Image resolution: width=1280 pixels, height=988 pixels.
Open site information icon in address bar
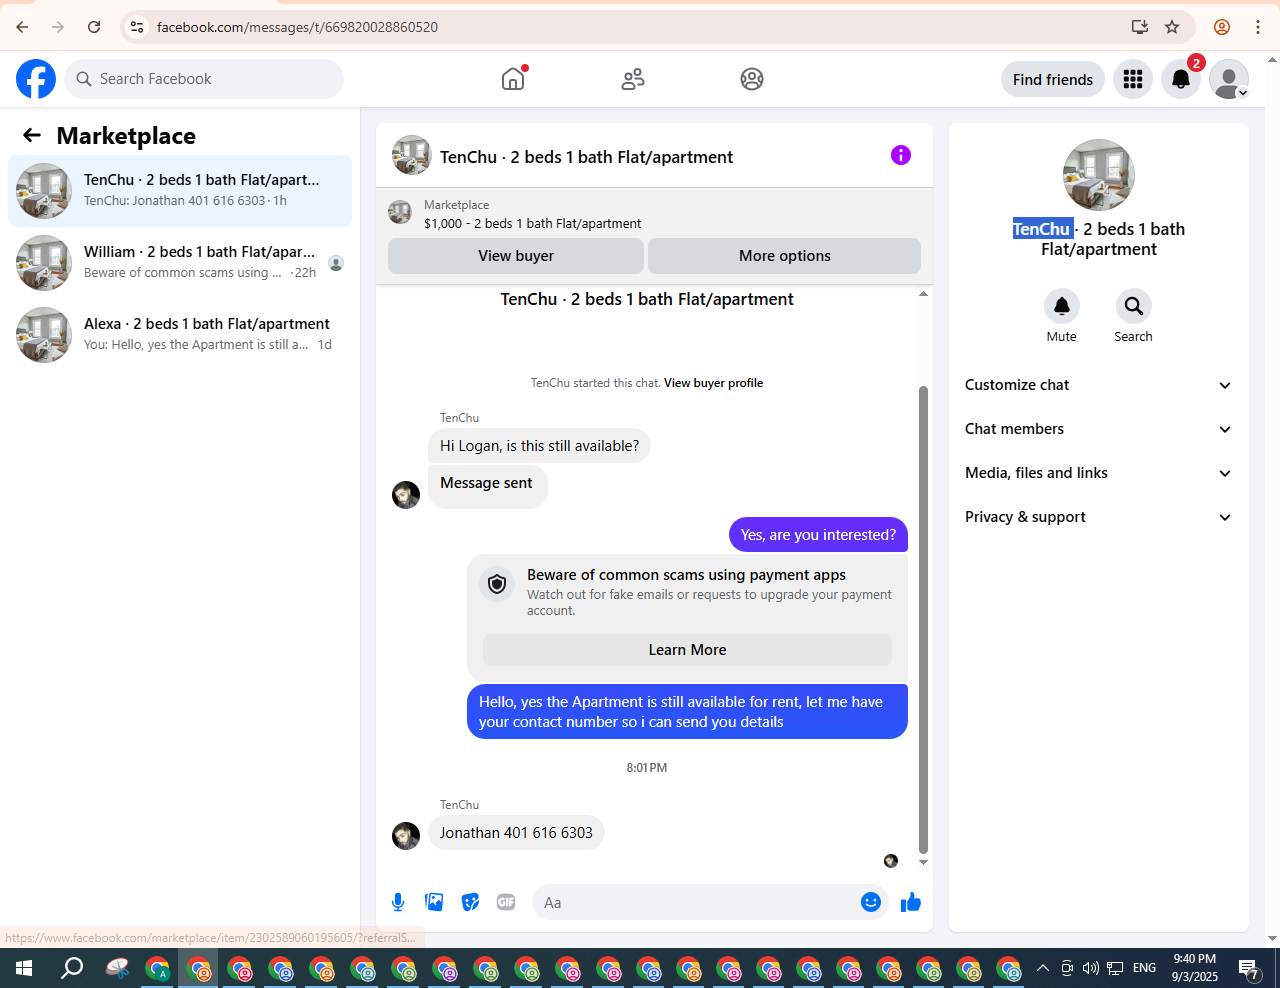click(138, 27)
